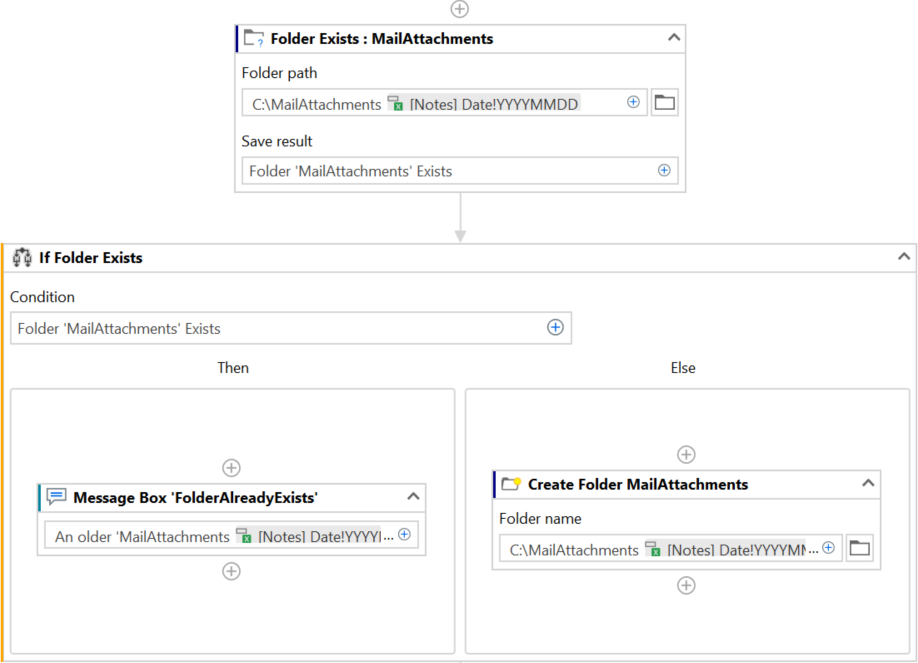Add activity above Message Box in Then branch
Screen dimensions: 918x663
pos(231,468)
